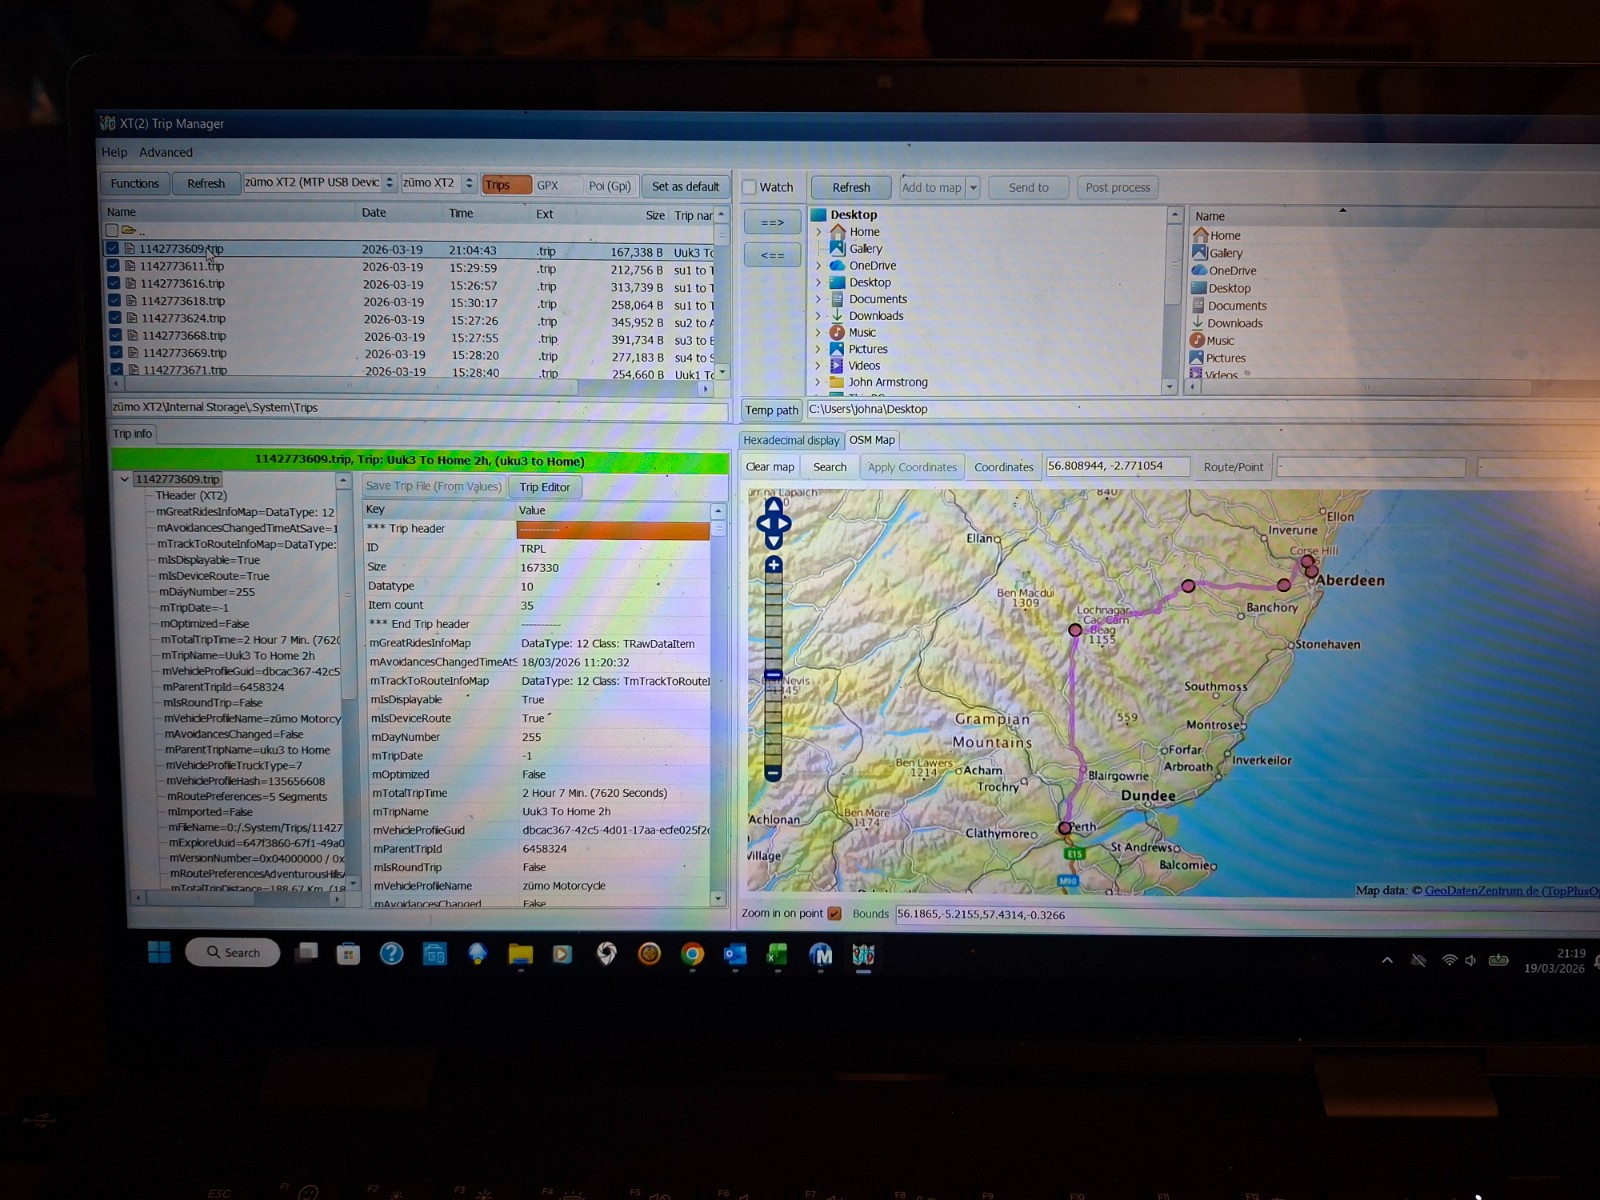1600x1200 pixels.
Task: Click the Set as default button
Action: coord(685,186)
